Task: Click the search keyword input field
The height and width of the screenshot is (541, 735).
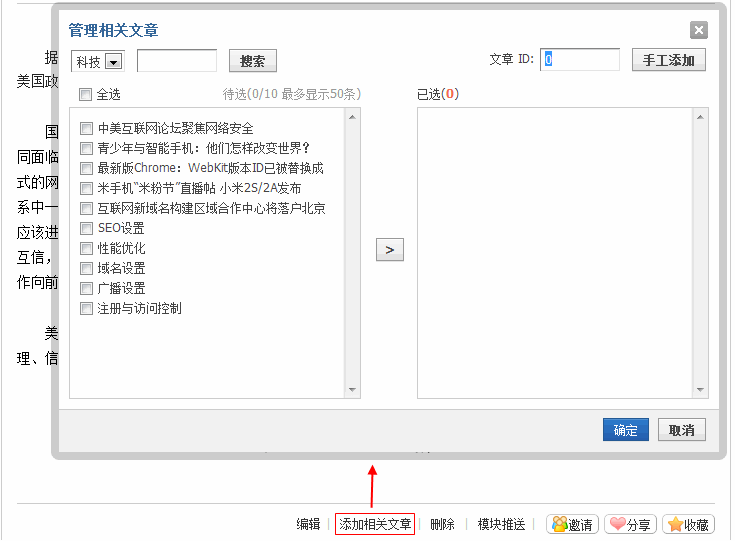Action: click(177, 60)
